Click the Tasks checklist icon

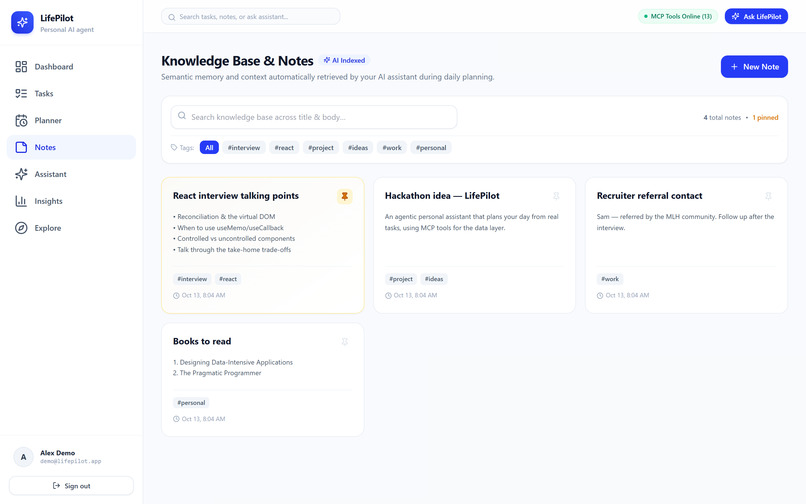click(21, 94)
